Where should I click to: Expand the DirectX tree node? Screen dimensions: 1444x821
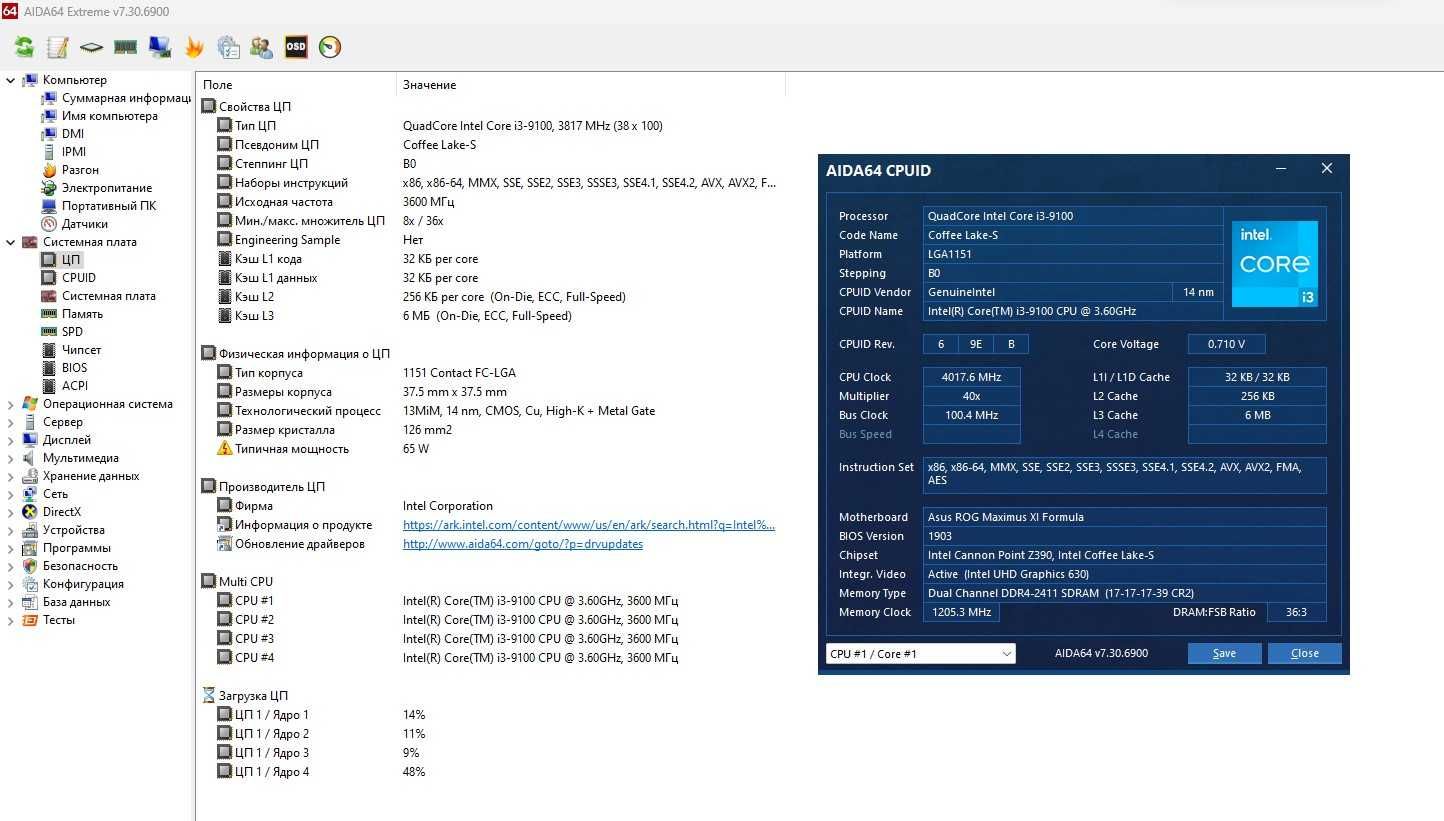(x=10, y=512)
